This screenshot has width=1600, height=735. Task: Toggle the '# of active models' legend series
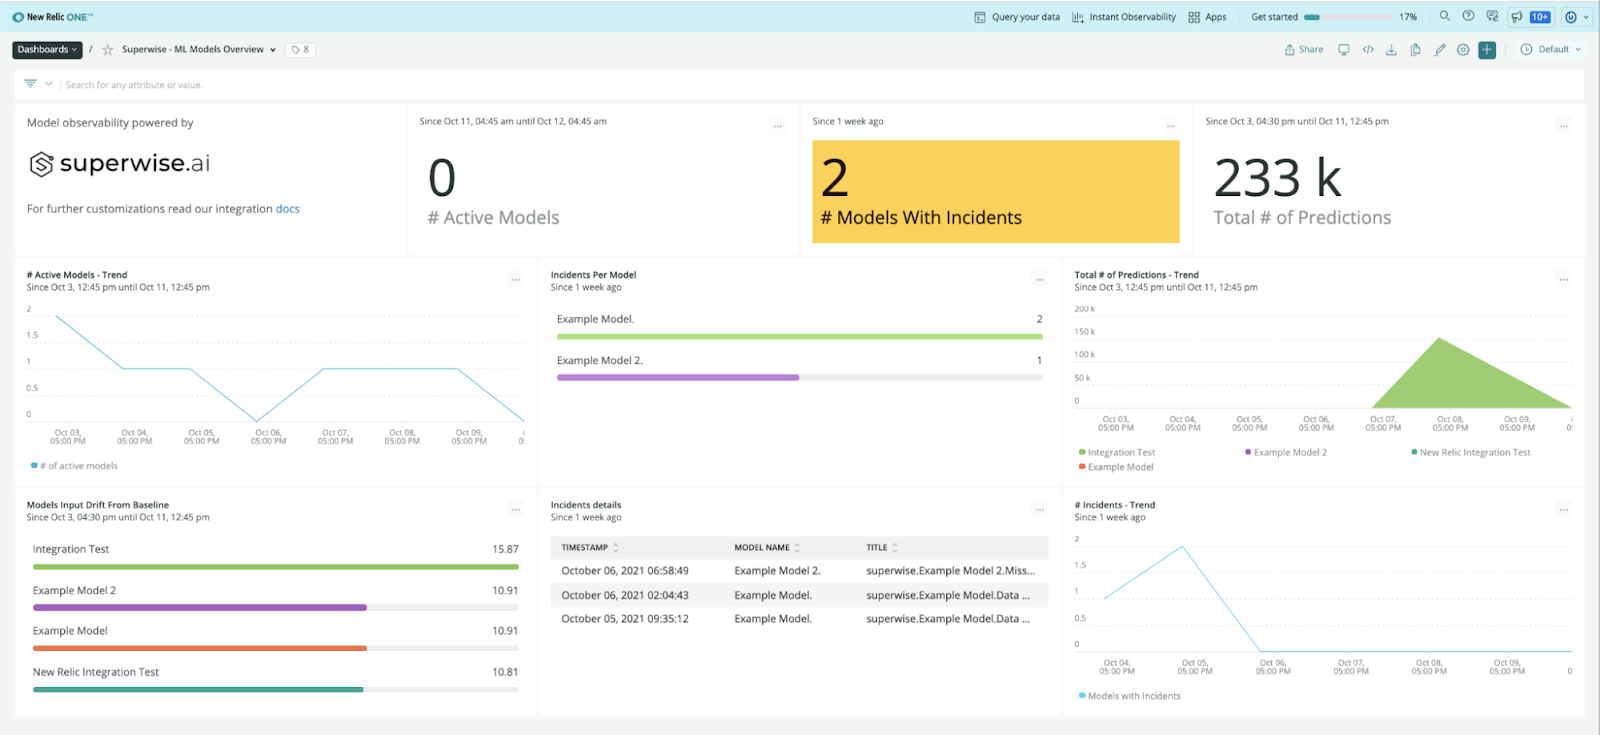pos(74,466)
